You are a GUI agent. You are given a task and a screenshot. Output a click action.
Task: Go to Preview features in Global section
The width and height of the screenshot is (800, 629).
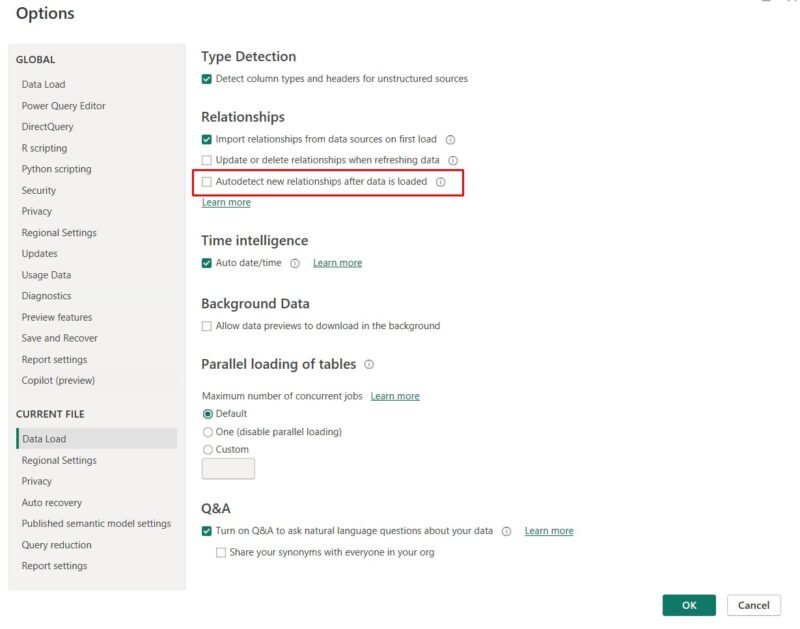57,317
